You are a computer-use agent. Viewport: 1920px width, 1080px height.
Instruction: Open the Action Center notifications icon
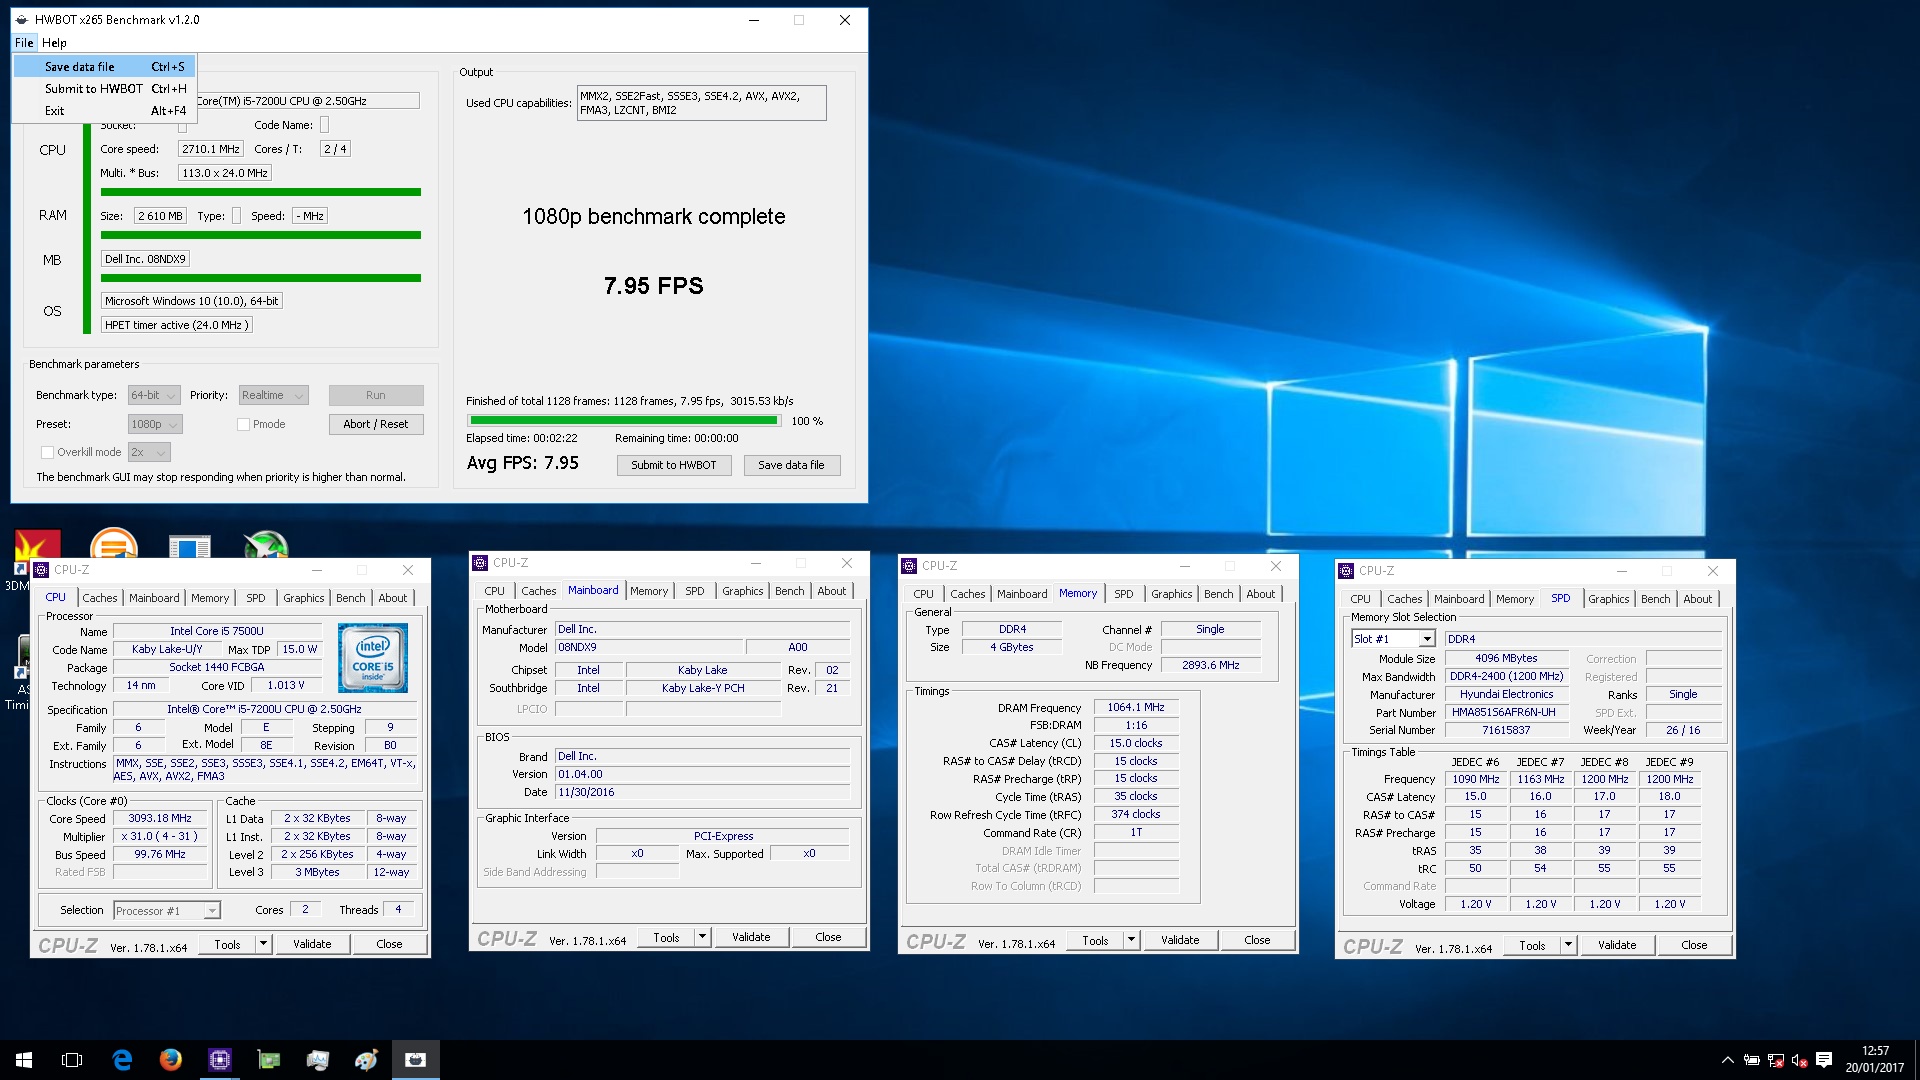click(x=1824, y=1060)
